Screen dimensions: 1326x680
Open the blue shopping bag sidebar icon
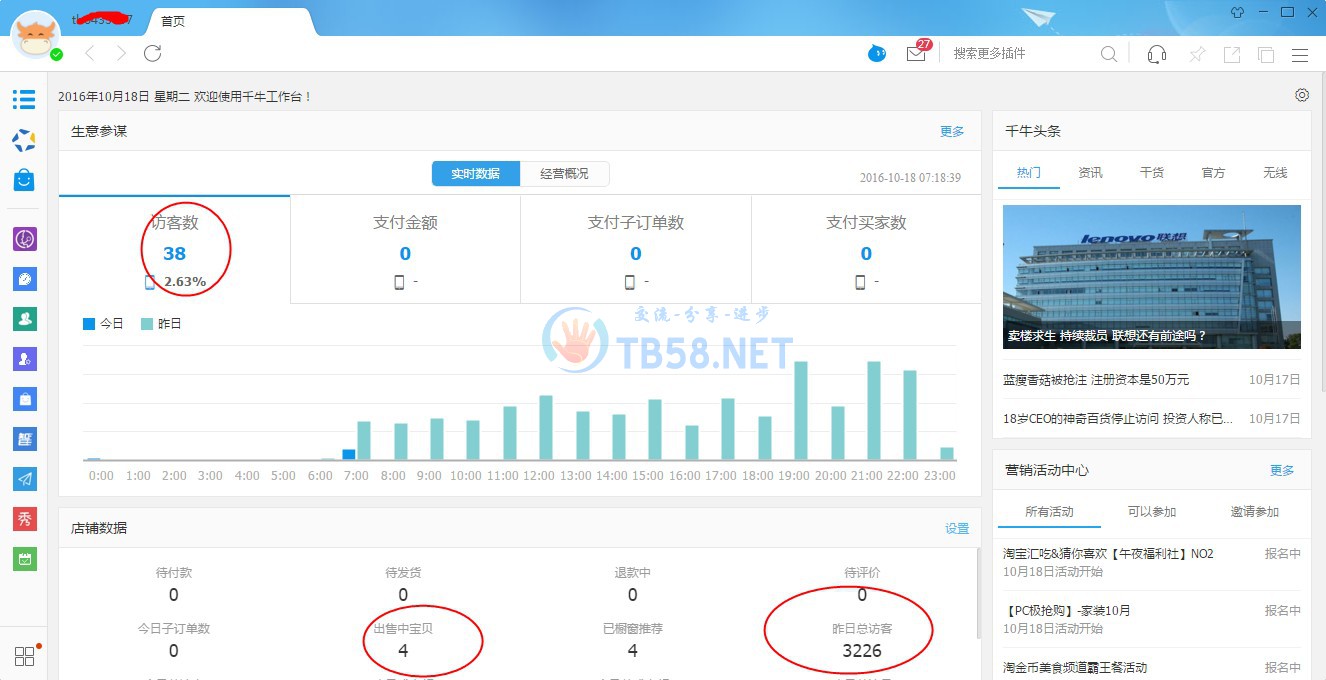pyautogui.click(x=24, y=179)
